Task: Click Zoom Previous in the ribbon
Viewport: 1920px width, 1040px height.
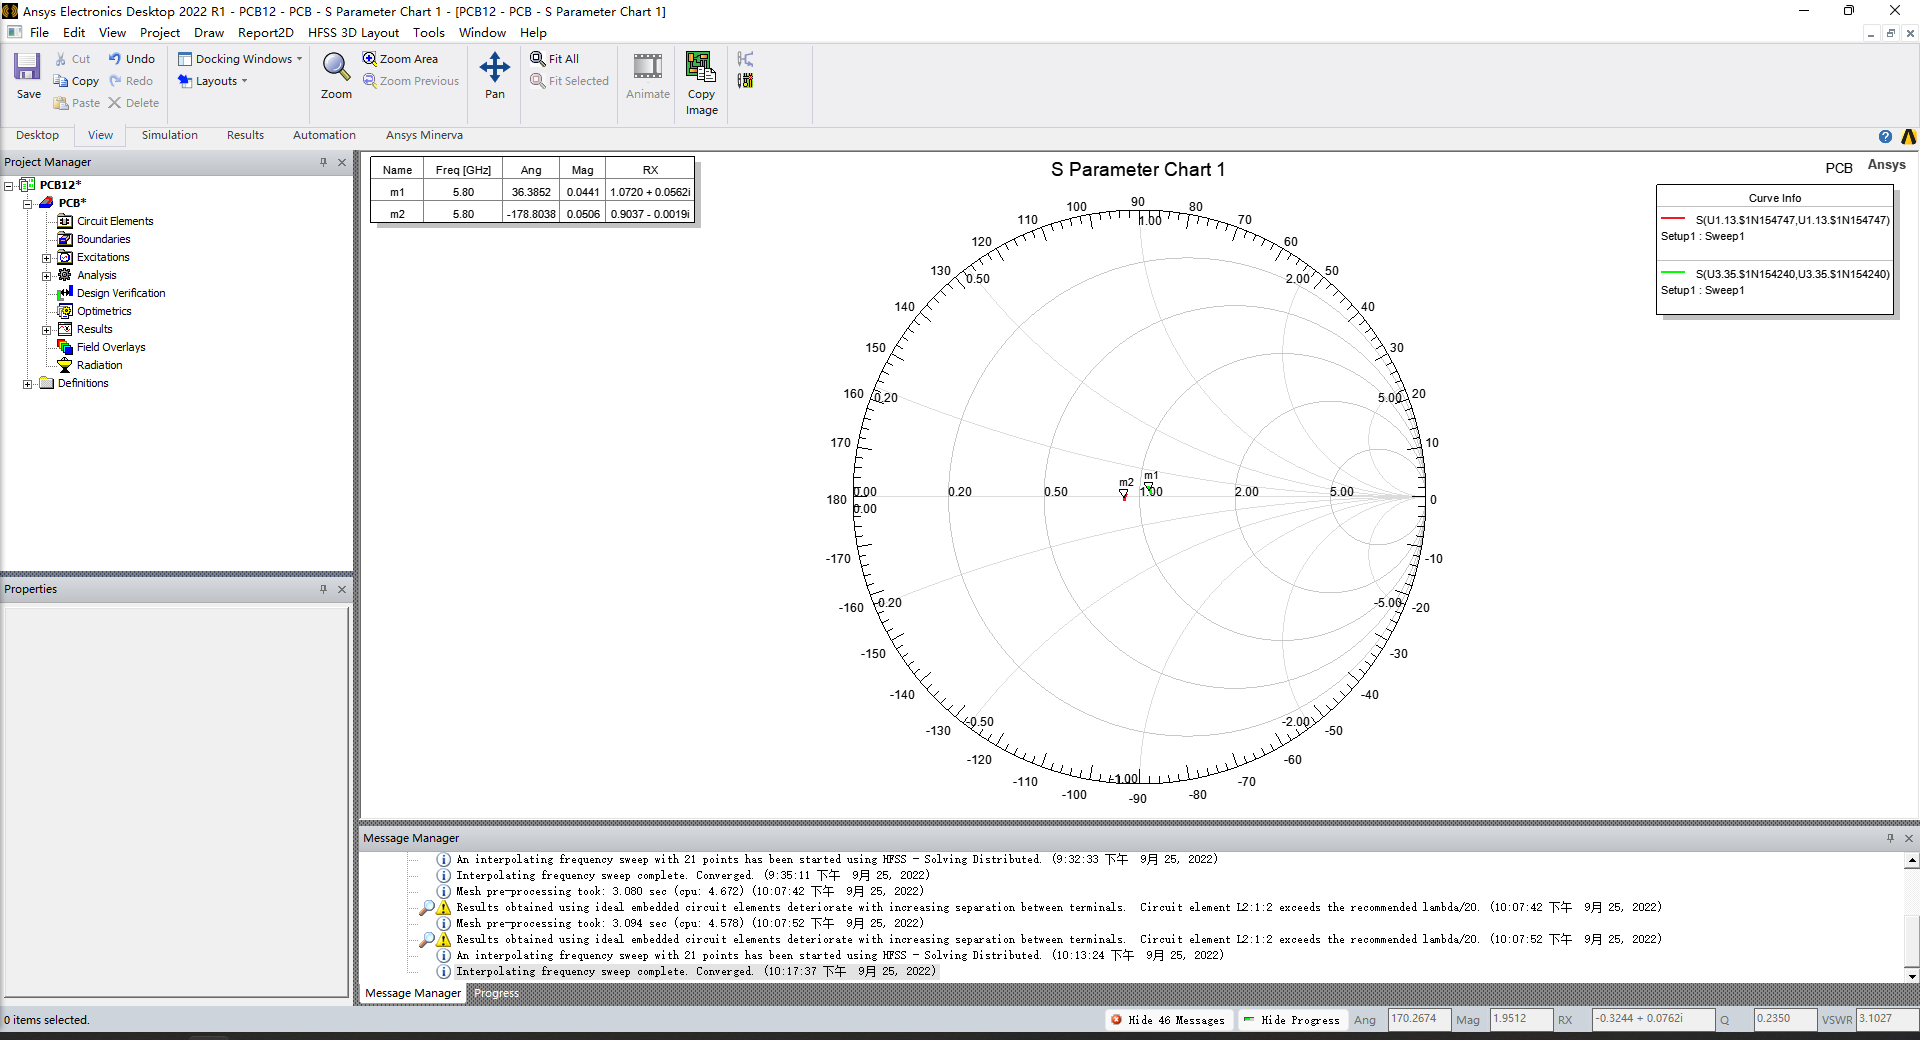Action: pos(411,81)
